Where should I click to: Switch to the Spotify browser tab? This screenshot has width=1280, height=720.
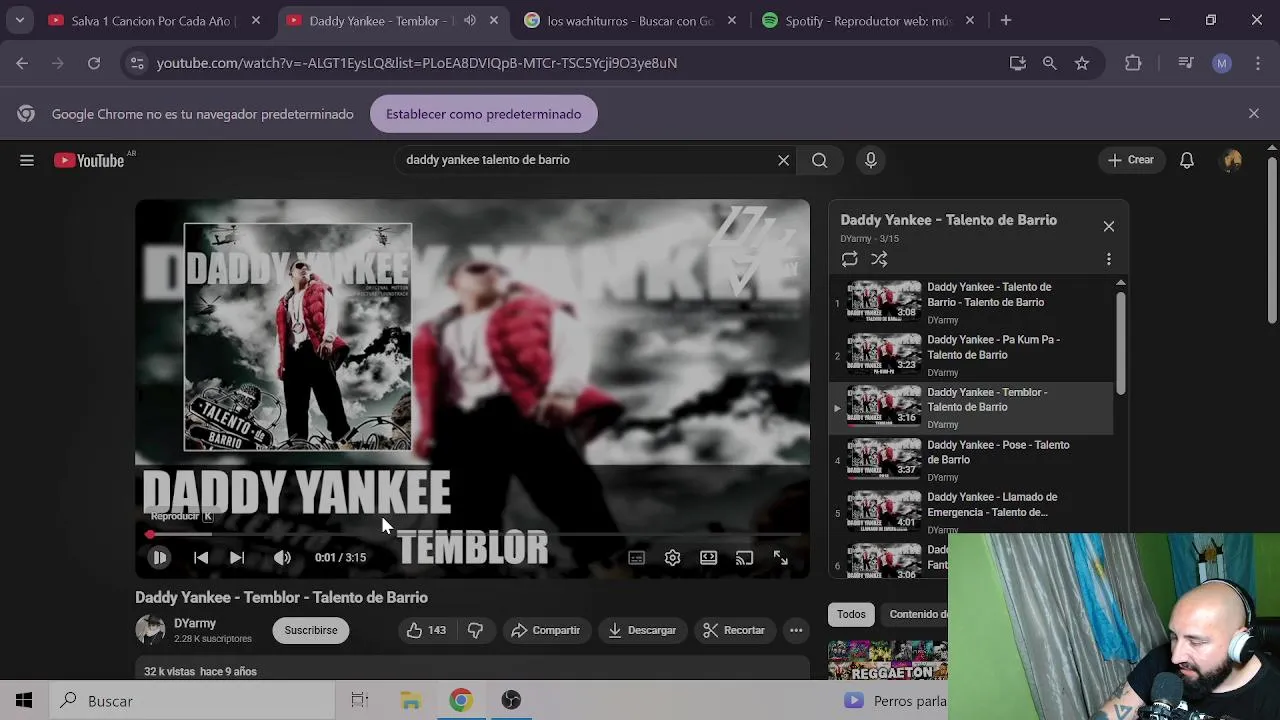868,20
